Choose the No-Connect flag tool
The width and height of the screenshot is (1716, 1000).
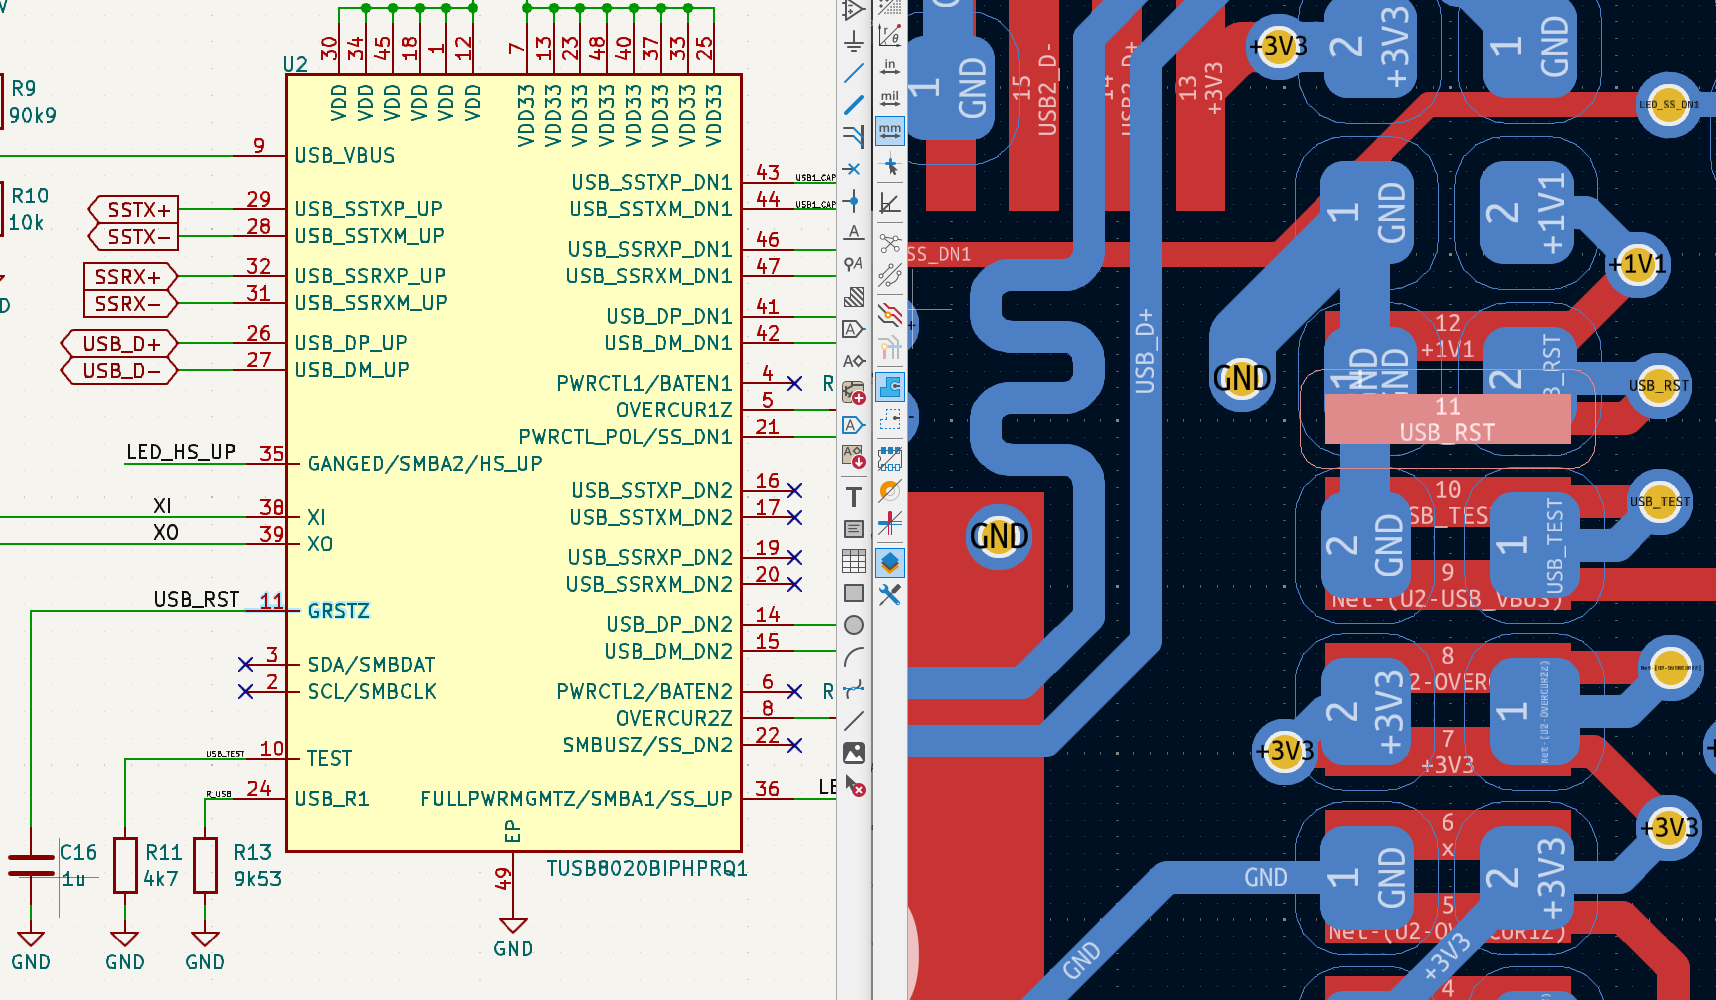(853, 169)
